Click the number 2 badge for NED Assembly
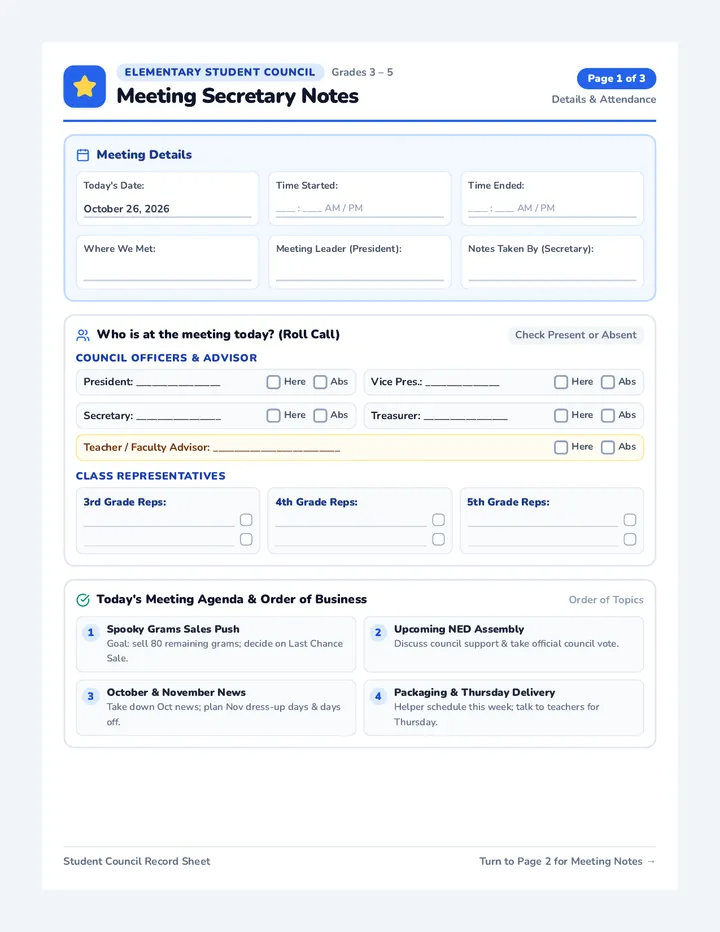Image resolution: width=720 pixels, height=932 pixels. (x=378, y=632)
